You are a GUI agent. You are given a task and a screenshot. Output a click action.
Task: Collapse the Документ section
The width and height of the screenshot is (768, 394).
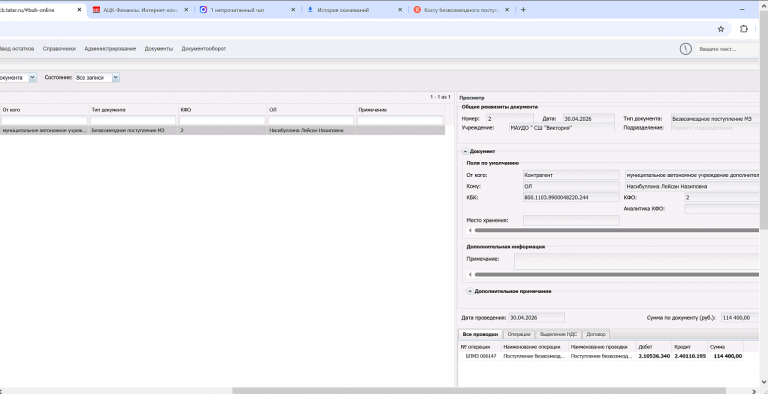[x=465, y=151]
